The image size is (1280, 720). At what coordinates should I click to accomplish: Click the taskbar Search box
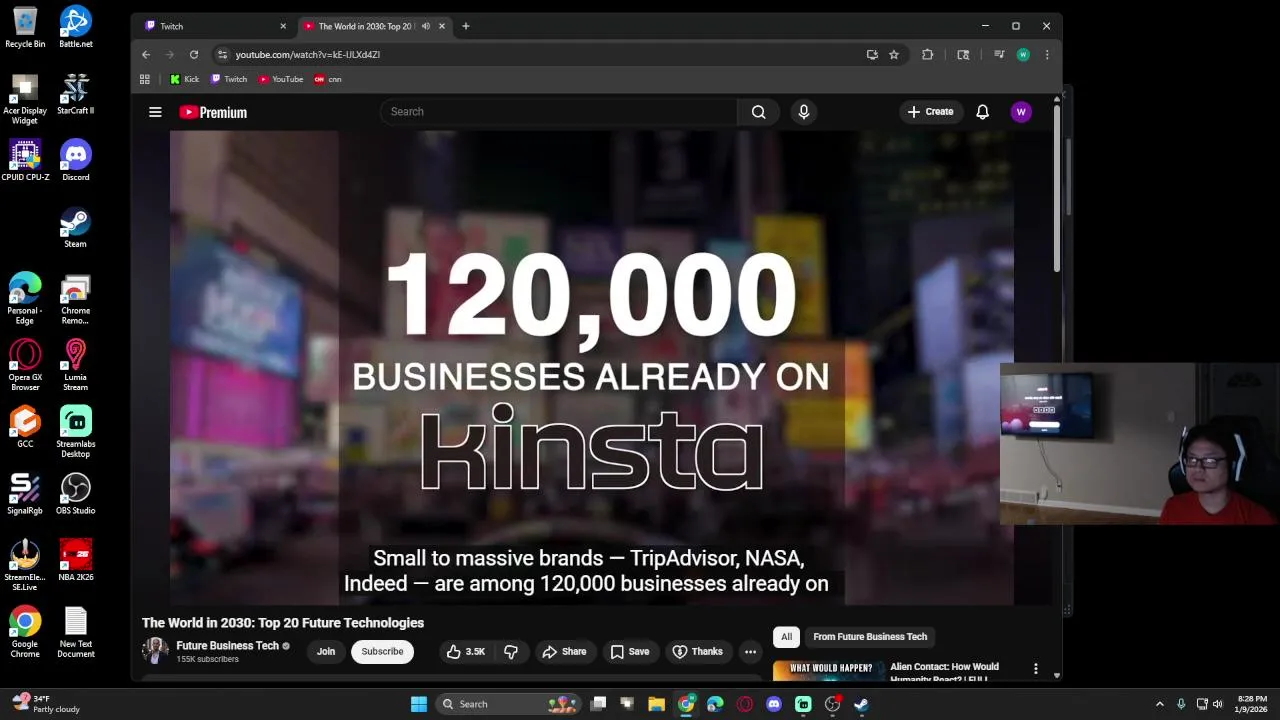point(509,704)
